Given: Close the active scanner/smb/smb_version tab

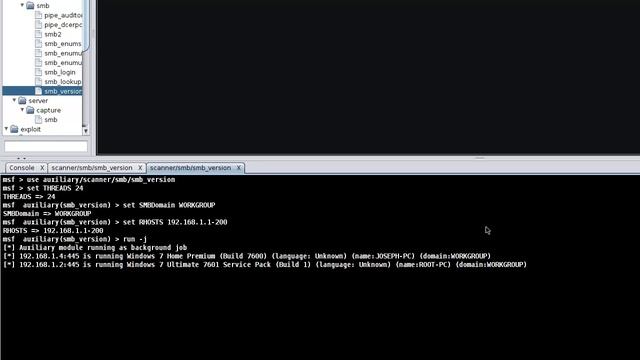Looking at the screenshot, I should 239,168.
